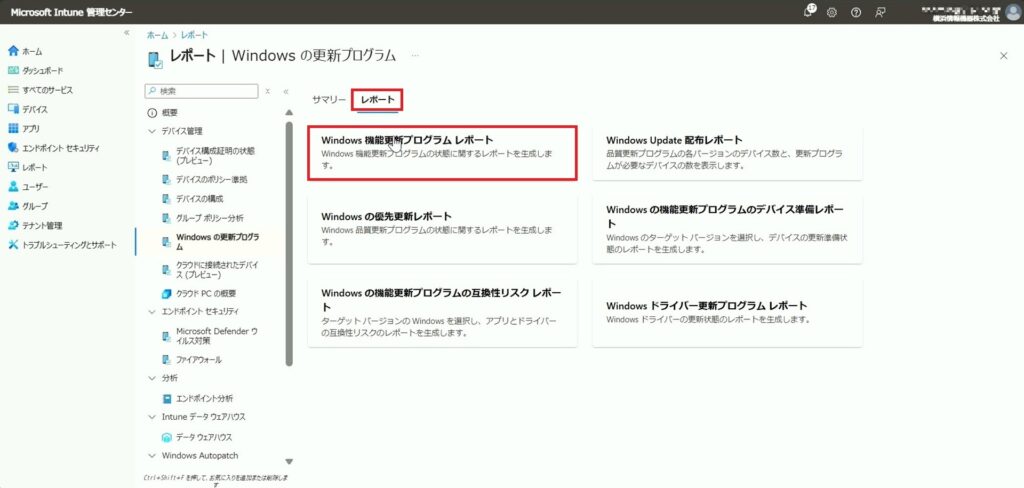Click ホーム breadcrumb link
This screenshot has height=488, width=1024.
[157, 35]
